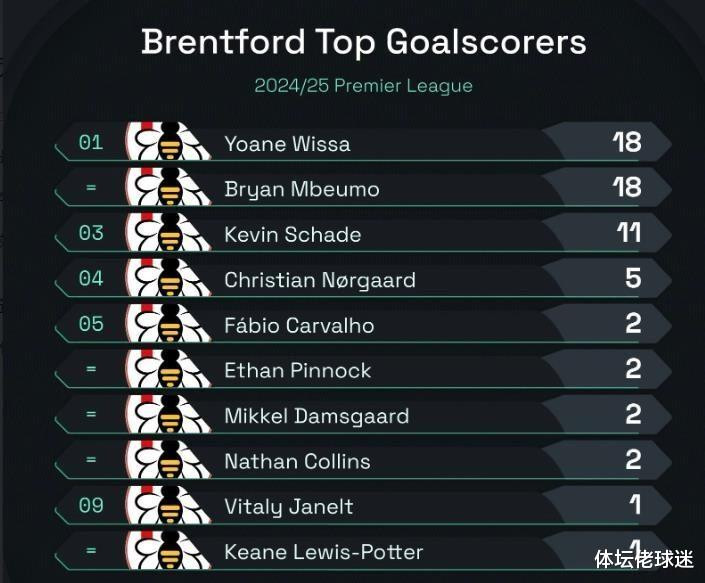705x583 pixels.
Task: Click the Brentford bee badge beside Yoane Wissa
Action: pyautogui.click(x=168, y=141)
